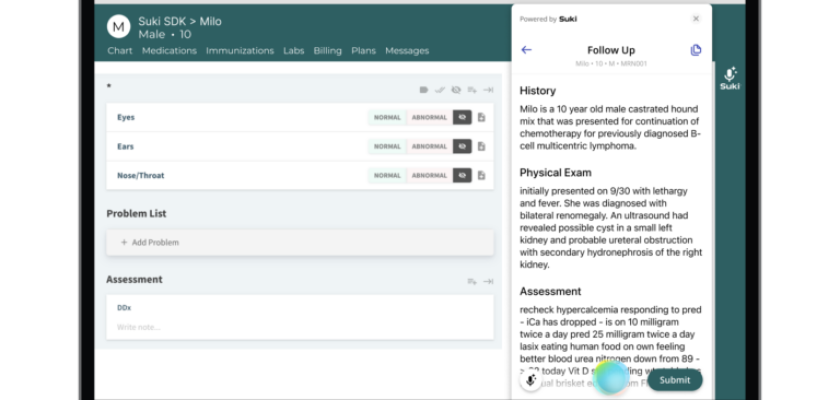
Task: Mark Eyes as Normal
Action: pos(387,117)
